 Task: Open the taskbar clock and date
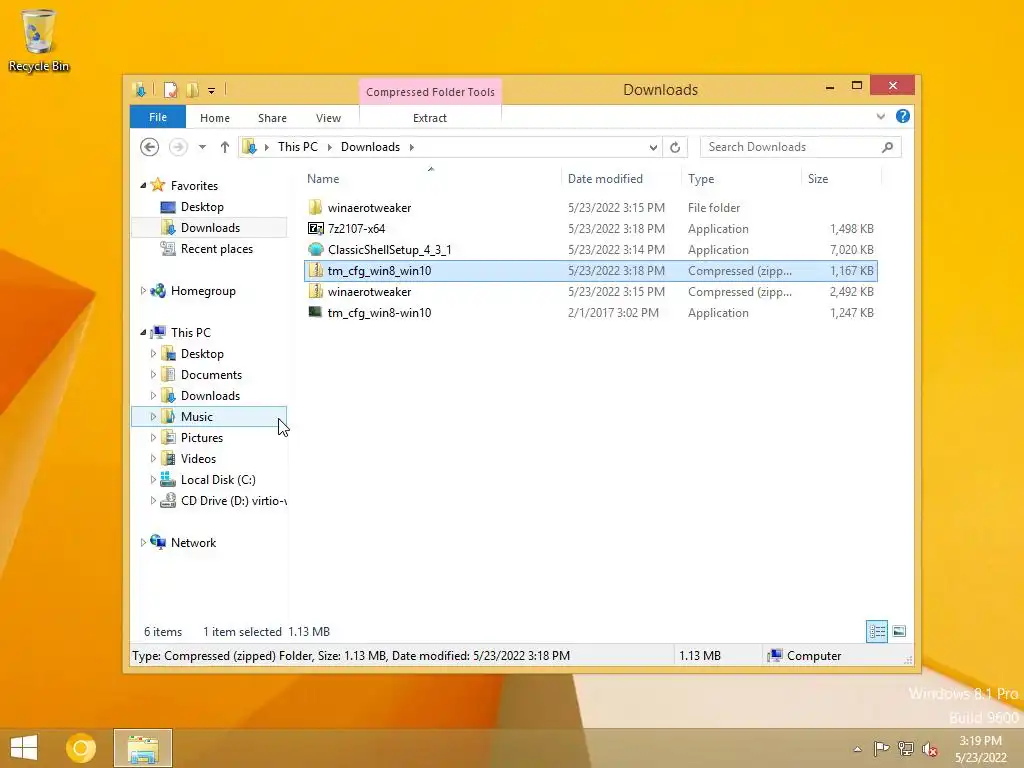[x=980, y=749]
